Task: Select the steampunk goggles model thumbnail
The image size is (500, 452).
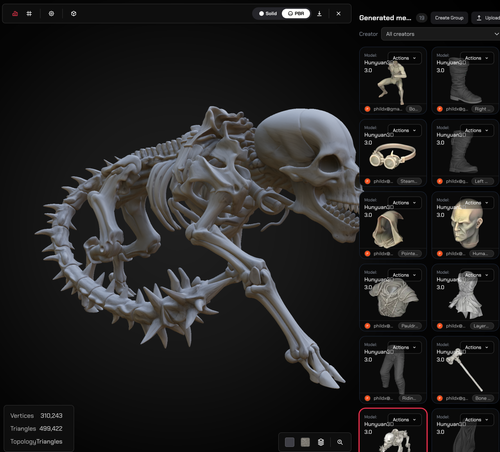Action: (393, 156)
